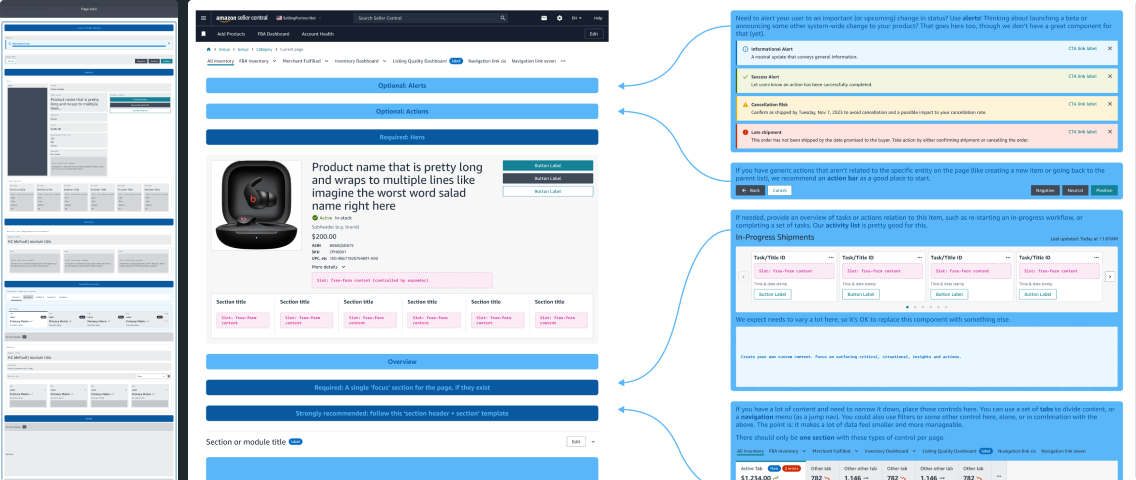
Task: Open settings via the gear icon
Action: pos(559,18)
